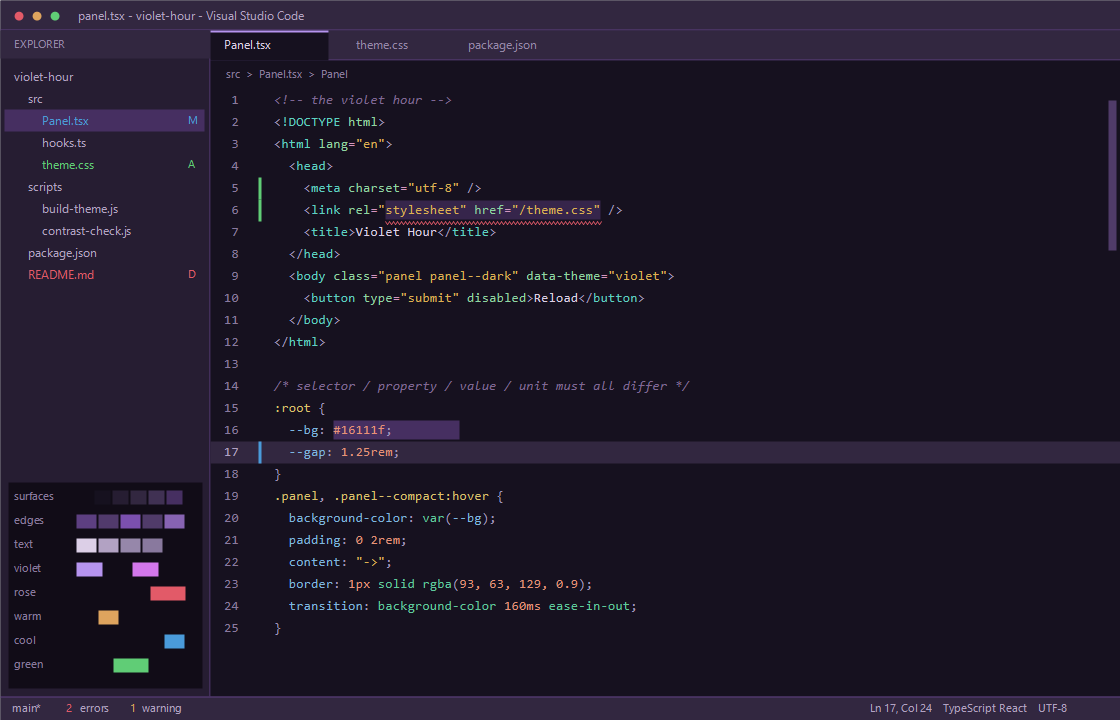Screen dimensions: 1120x720
Task: Pick the pink-magenta swatch in violet row
Action: coord(145,569)
